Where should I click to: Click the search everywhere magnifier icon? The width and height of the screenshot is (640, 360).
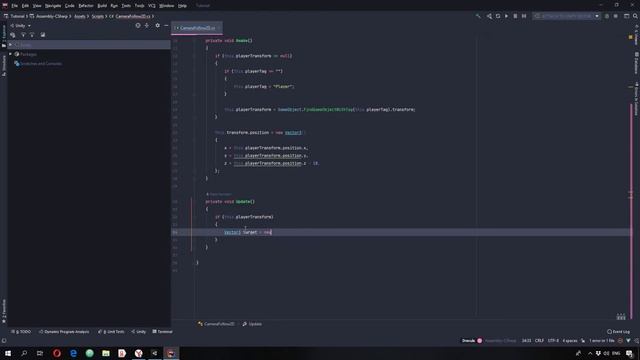(635, 16)
